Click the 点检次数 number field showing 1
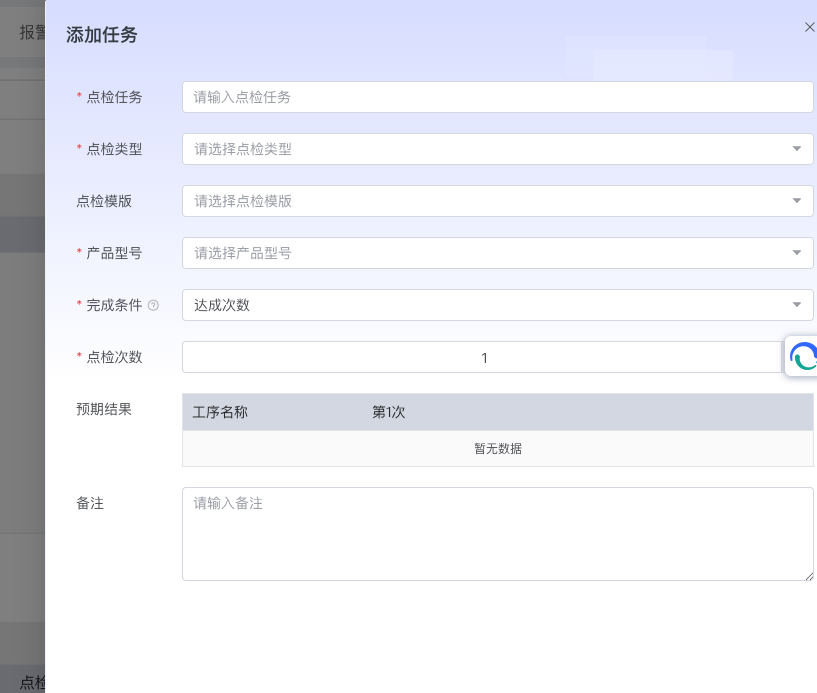 point(484,357)
